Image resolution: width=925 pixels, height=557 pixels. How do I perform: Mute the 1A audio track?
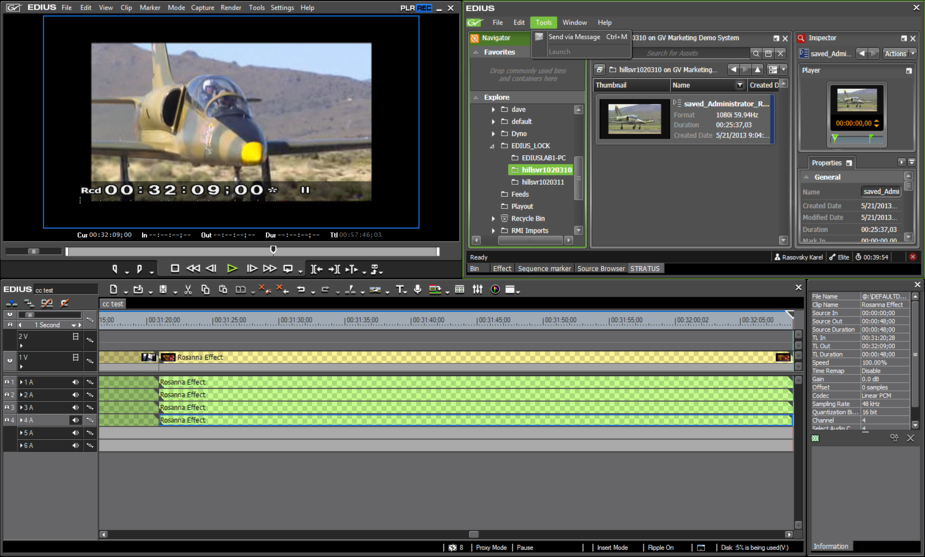(x=76, y=382)
